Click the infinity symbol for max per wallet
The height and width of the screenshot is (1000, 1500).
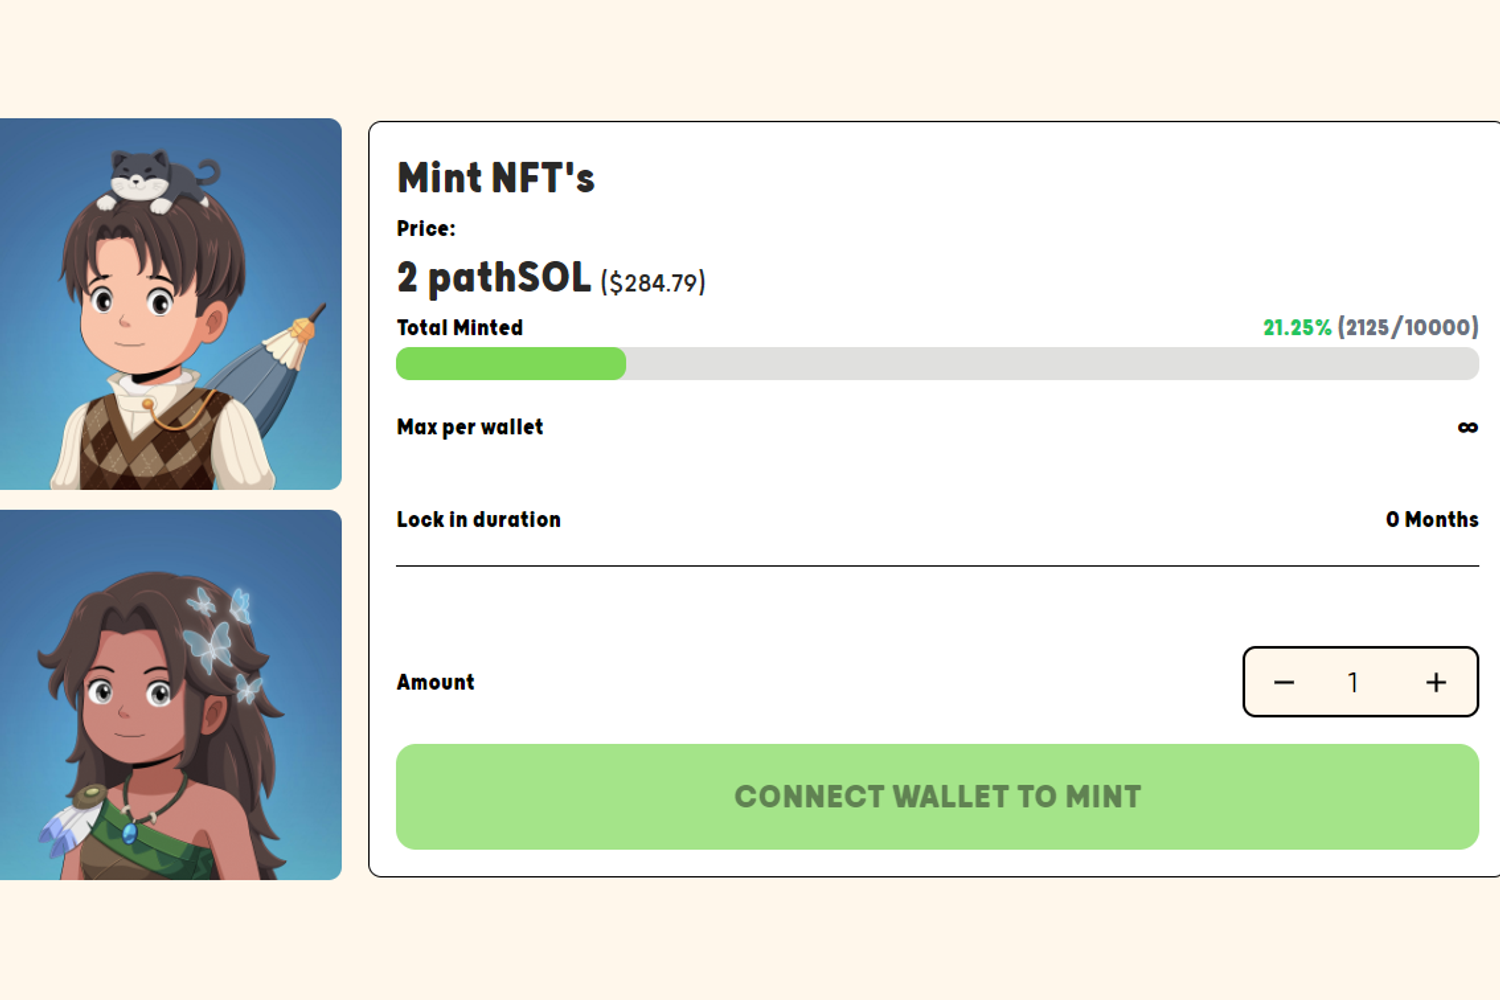[x=1467, y=428]
